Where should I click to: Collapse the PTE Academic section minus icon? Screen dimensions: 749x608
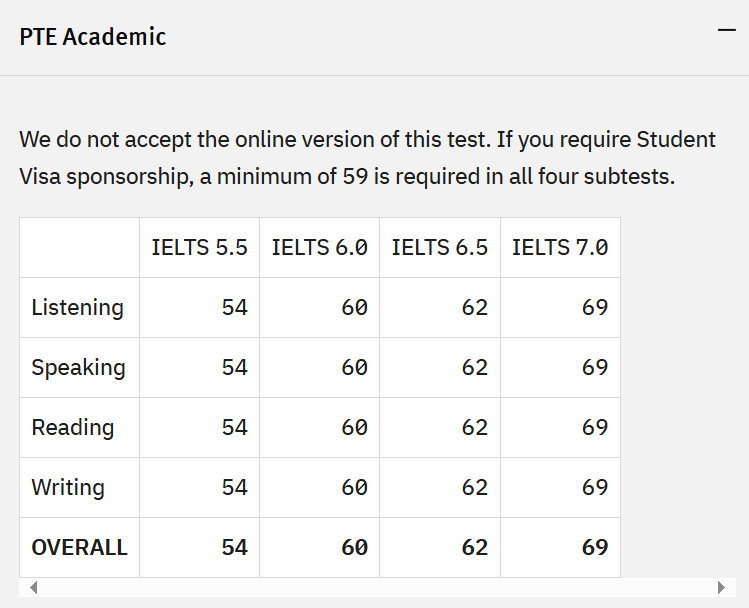[x=727, y=31]
